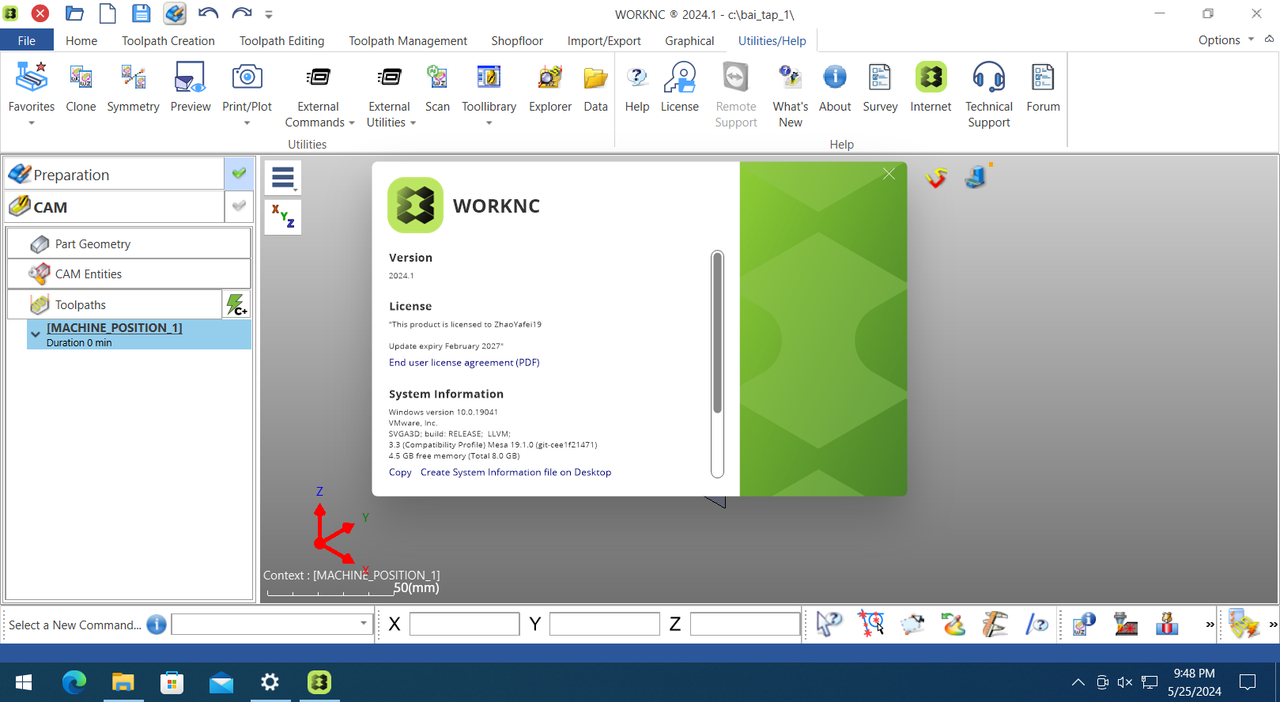Switch to the Import/Export tab
This screenshot has width=1280, height=702.
pyautogui.click(x=604, y=41)
